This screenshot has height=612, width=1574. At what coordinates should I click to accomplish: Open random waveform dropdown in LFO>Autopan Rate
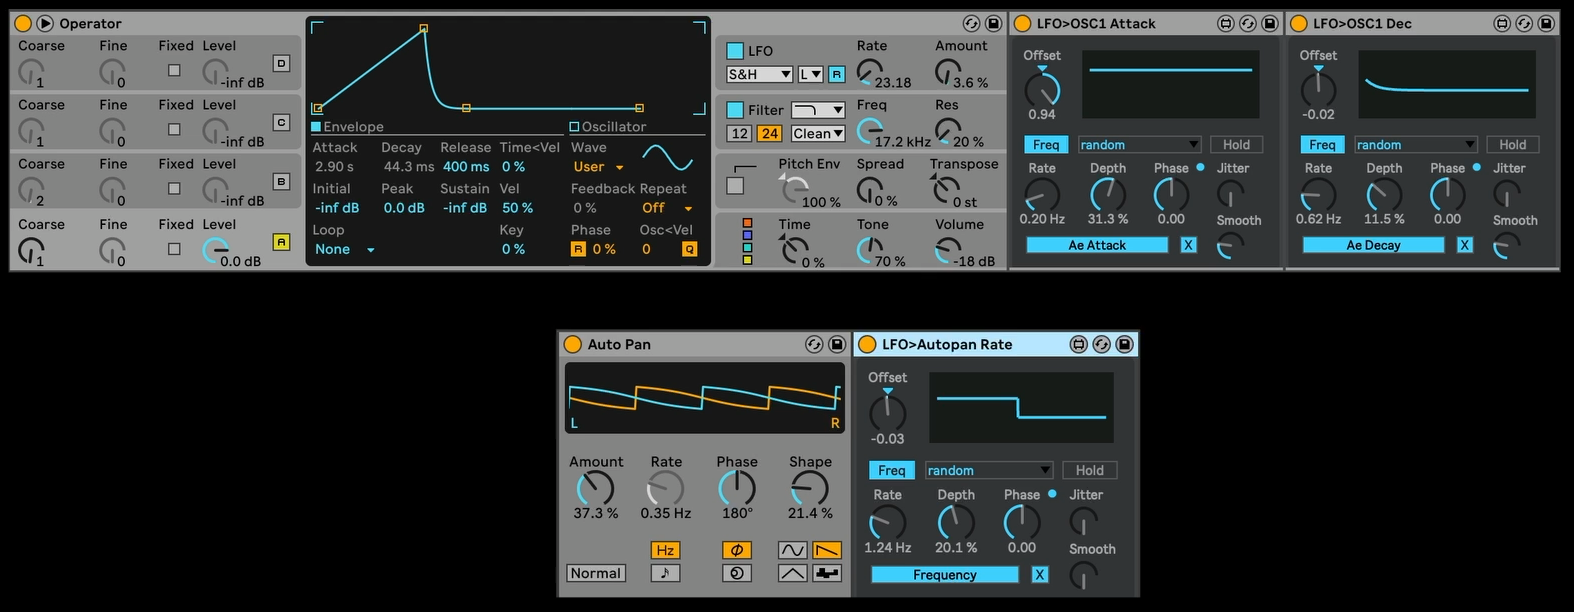988,470
